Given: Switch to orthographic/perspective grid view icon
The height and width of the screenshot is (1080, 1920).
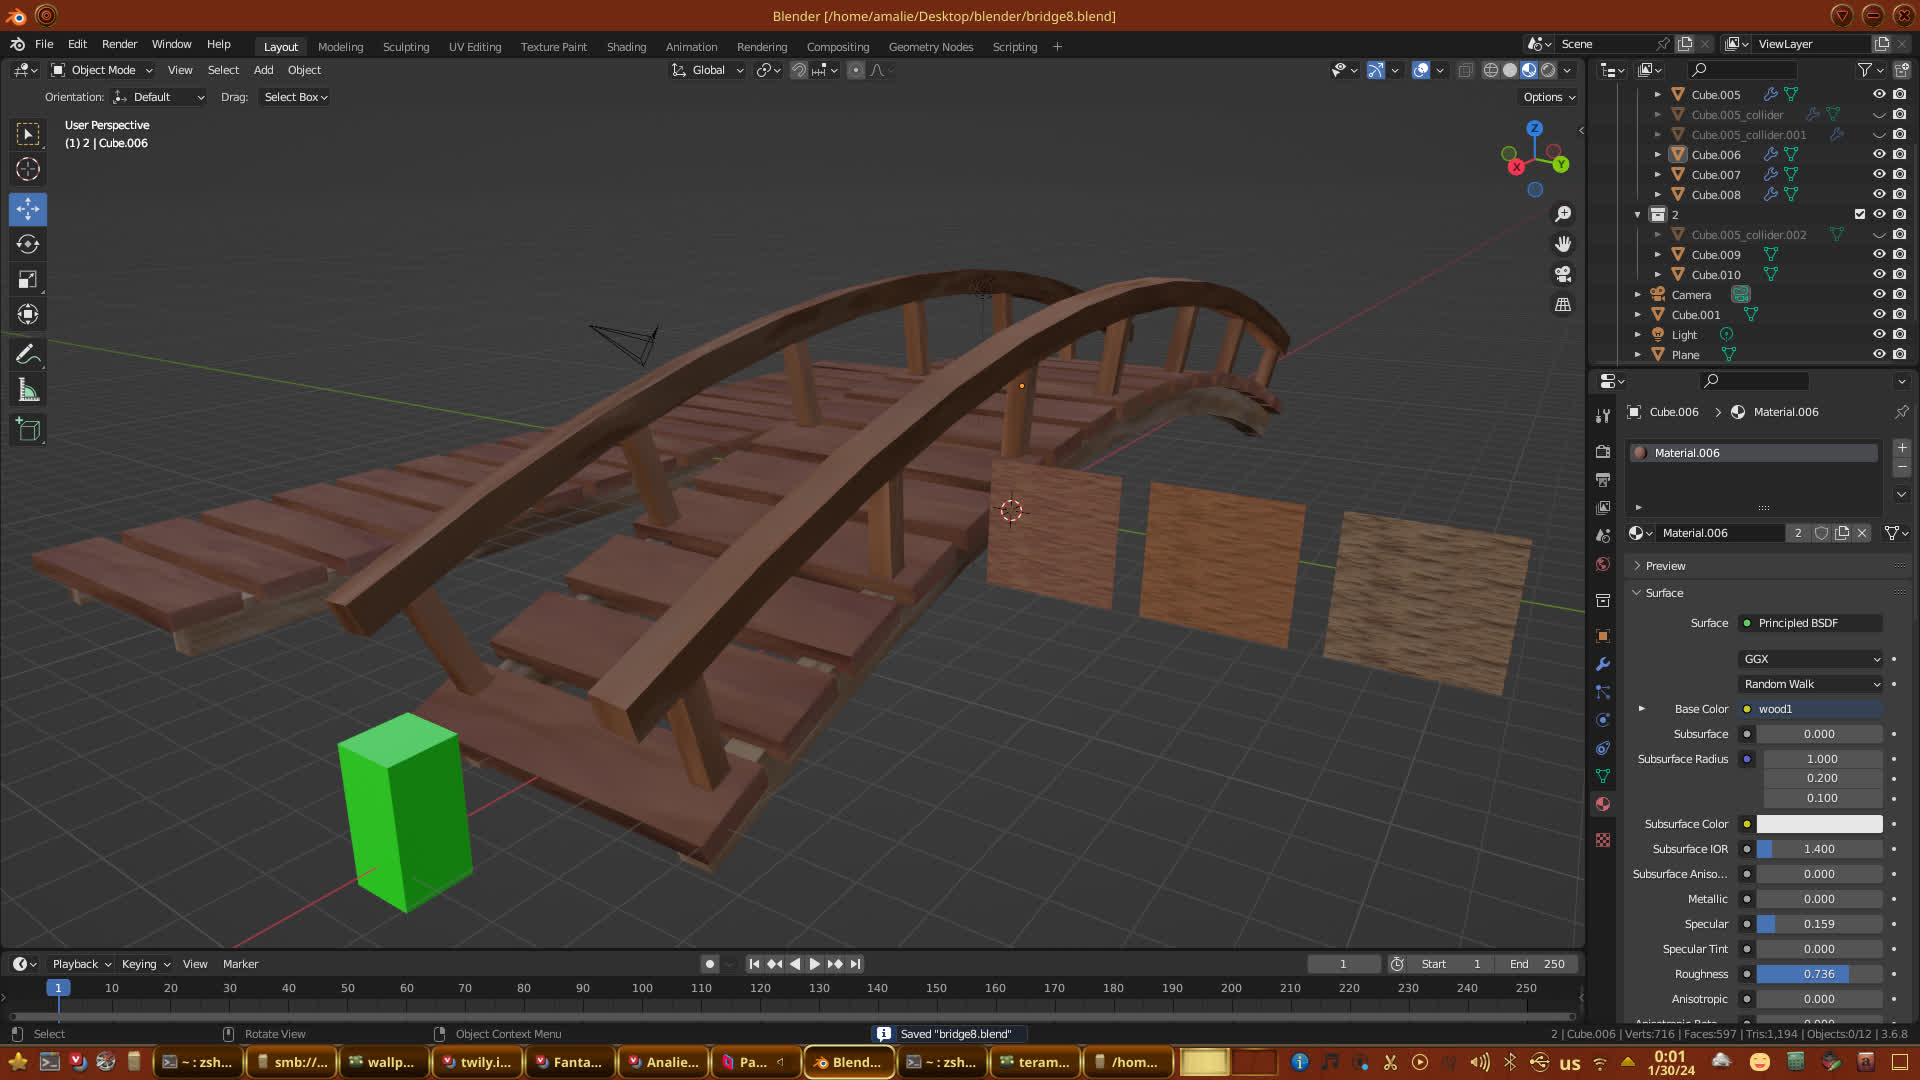Looking at the screenshot, I should [x=1563, y=304].
